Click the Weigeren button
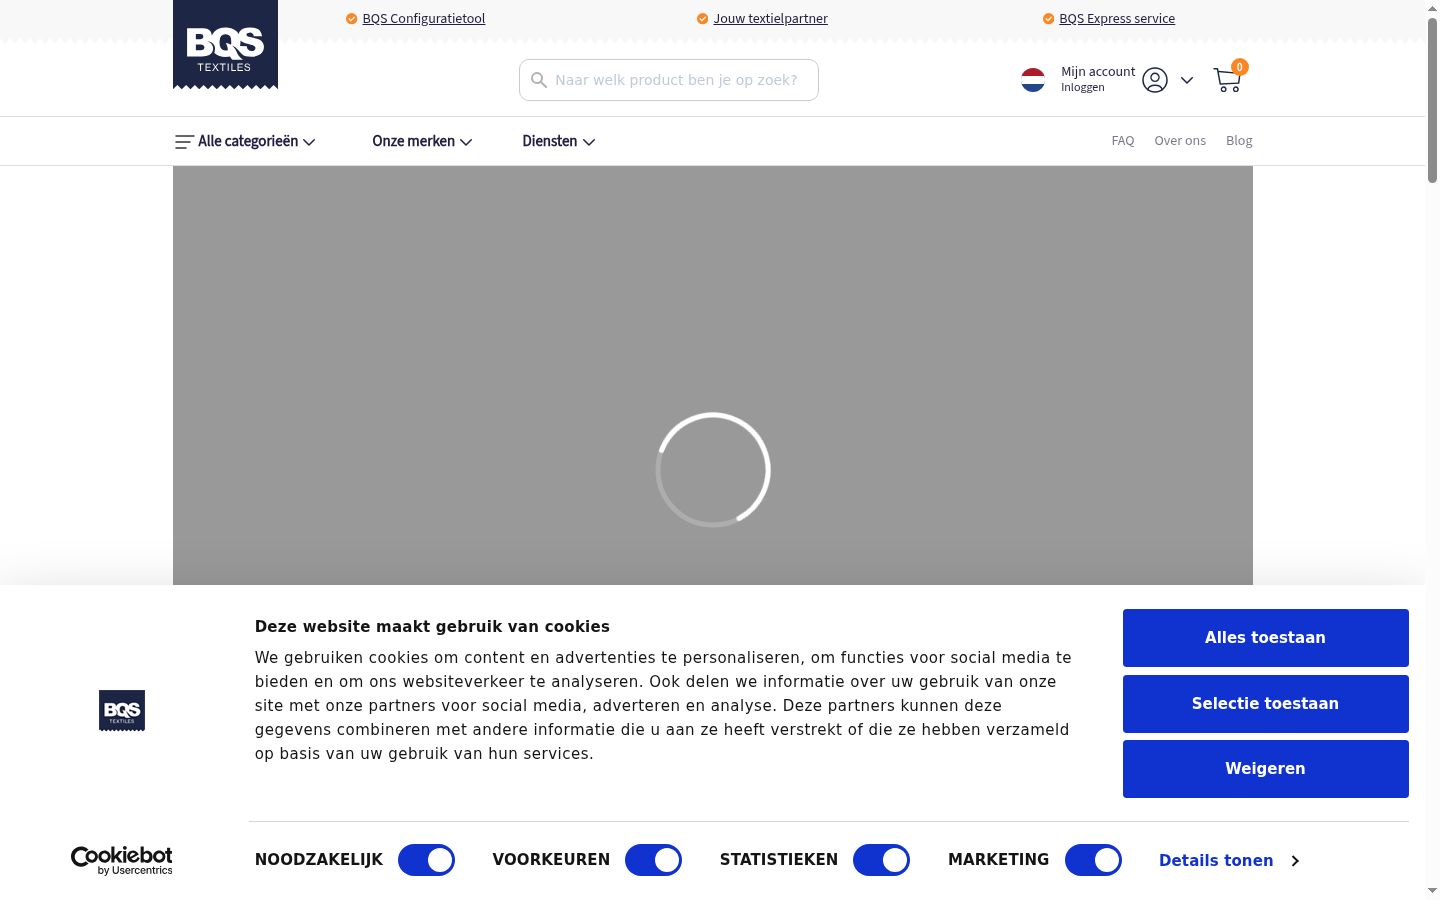 click(1266, 769)
